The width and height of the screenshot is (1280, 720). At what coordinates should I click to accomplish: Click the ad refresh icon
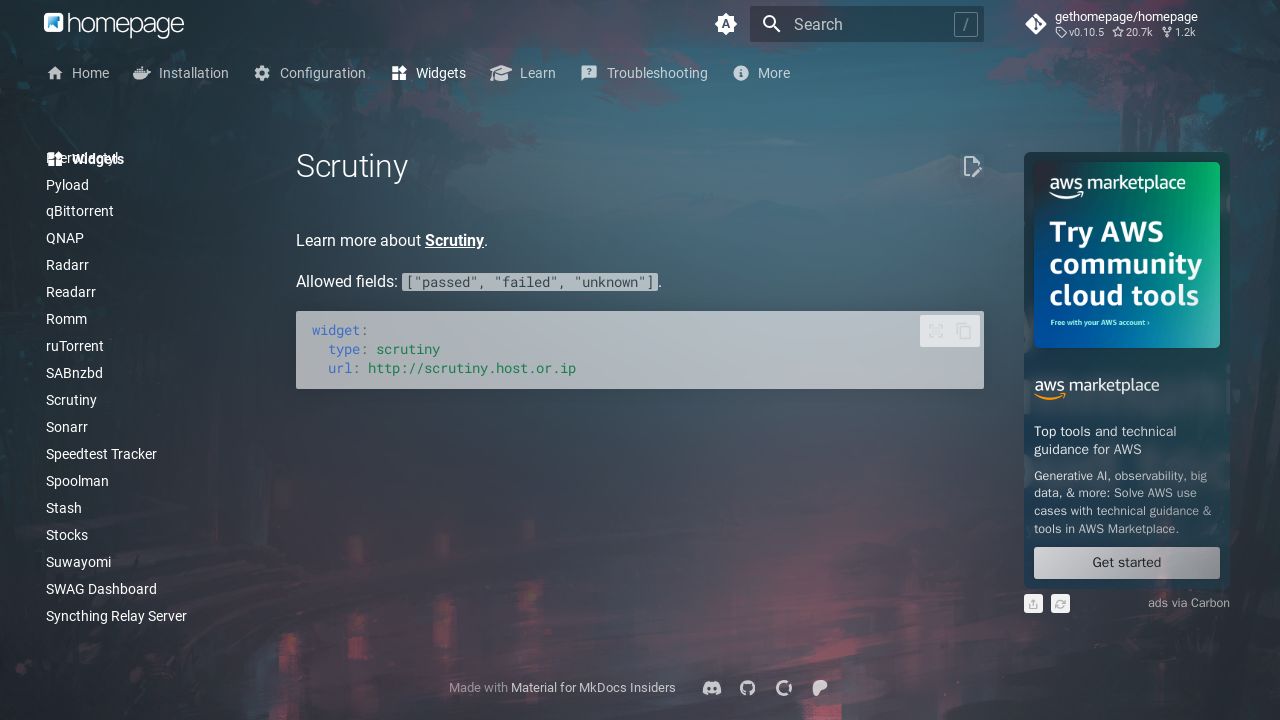click(x=1060, y=604)
